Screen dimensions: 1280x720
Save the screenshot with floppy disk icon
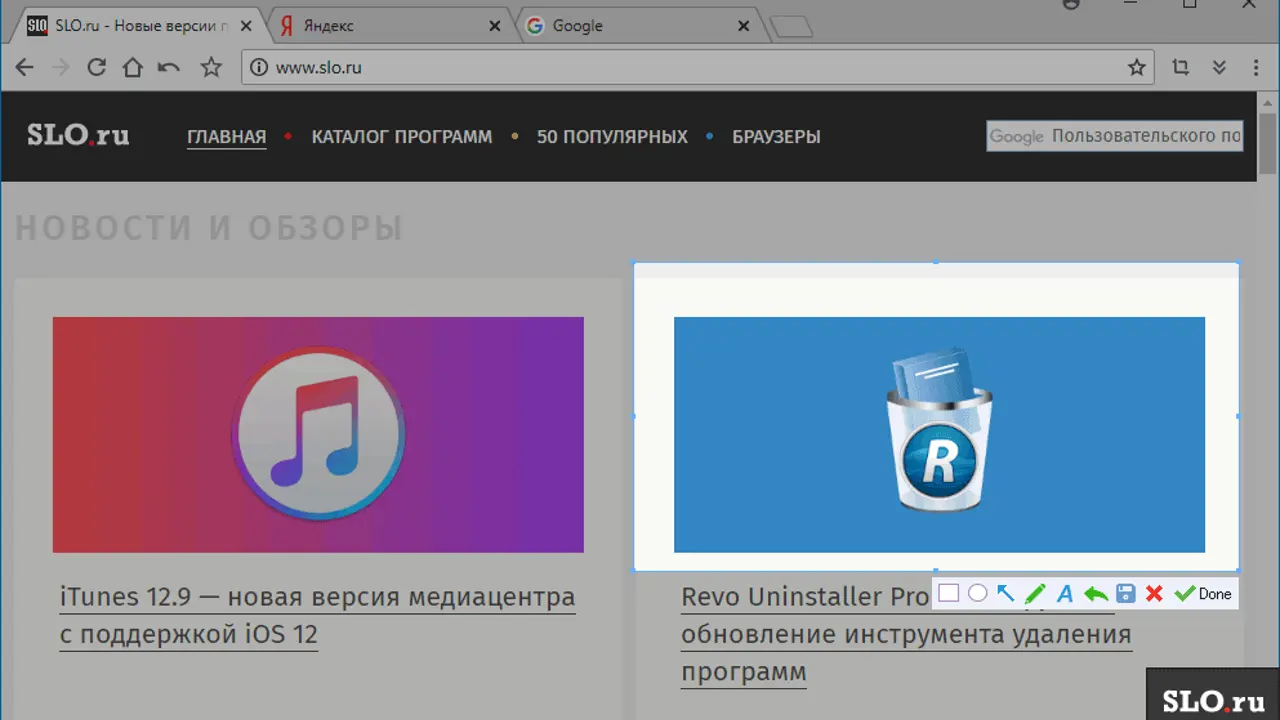point(1125,594)
